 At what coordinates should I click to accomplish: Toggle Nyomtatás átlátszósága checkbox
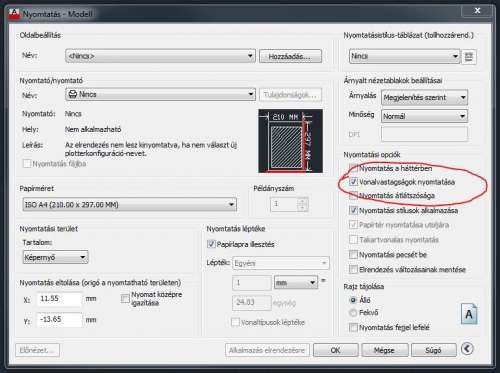(x=353, y=195)
